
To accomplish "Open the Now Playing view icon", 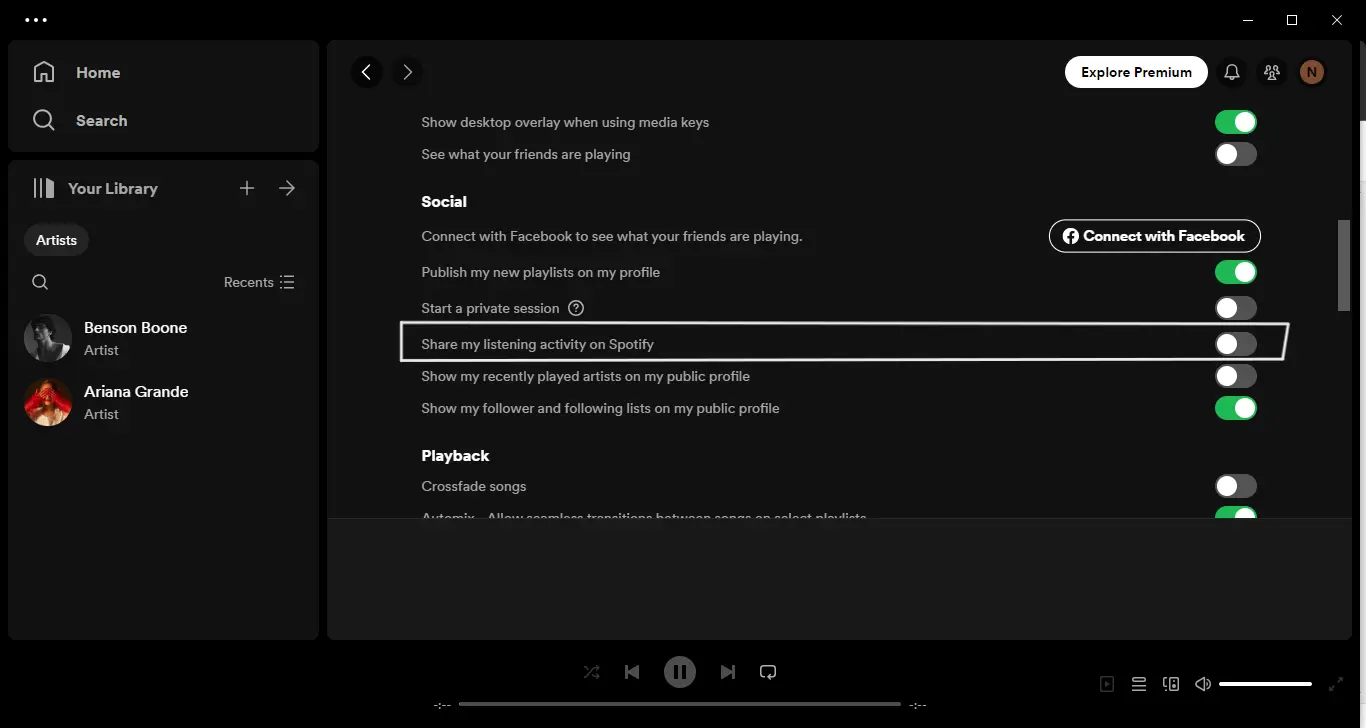I will point(1107,684).
